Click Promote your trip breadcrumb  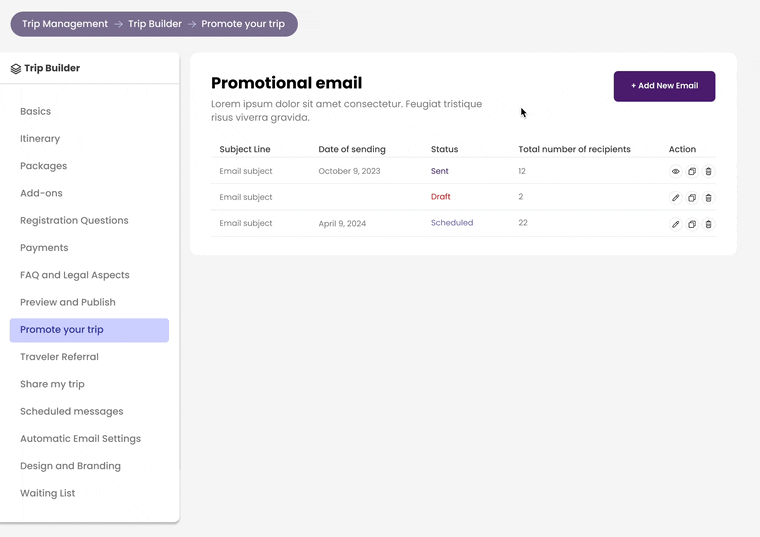tap(243, 24)
